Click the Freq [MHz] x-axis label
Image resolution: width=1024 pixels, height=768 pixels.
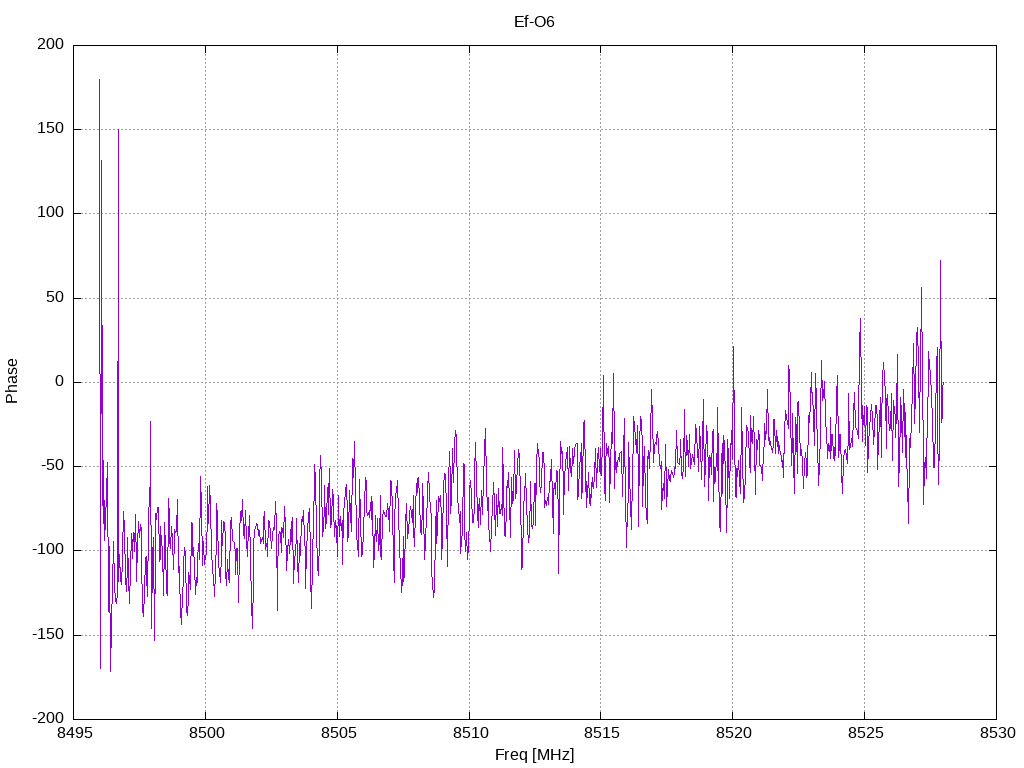tap(534, 754)
